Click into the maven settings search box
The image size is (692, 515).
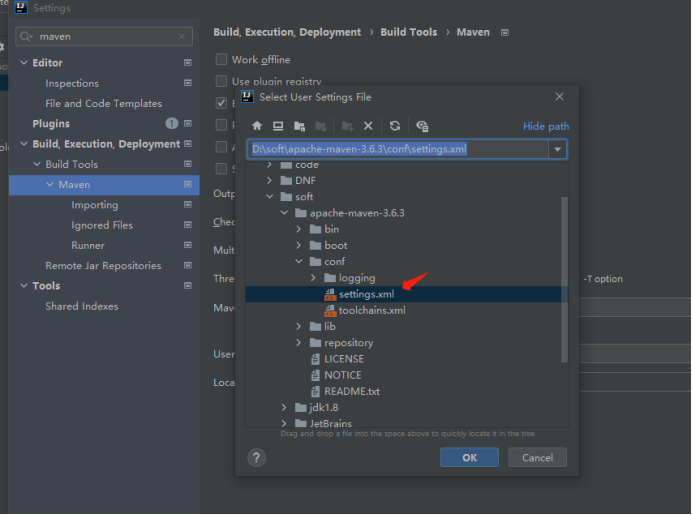click(104, 37)
